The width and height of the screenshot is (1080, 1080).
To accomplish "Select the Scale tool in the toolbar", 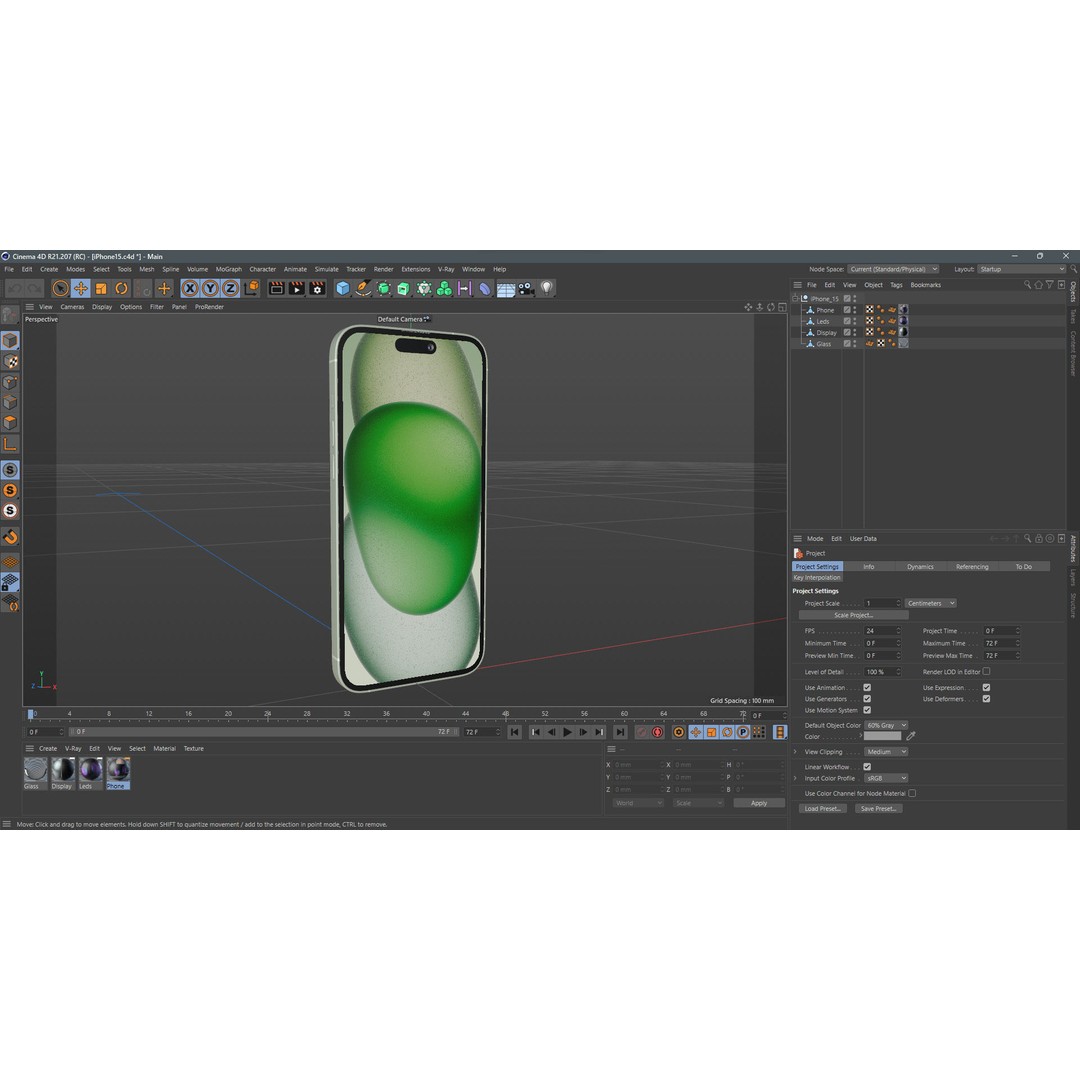I will pyautogui.click(x=100, y=289).
